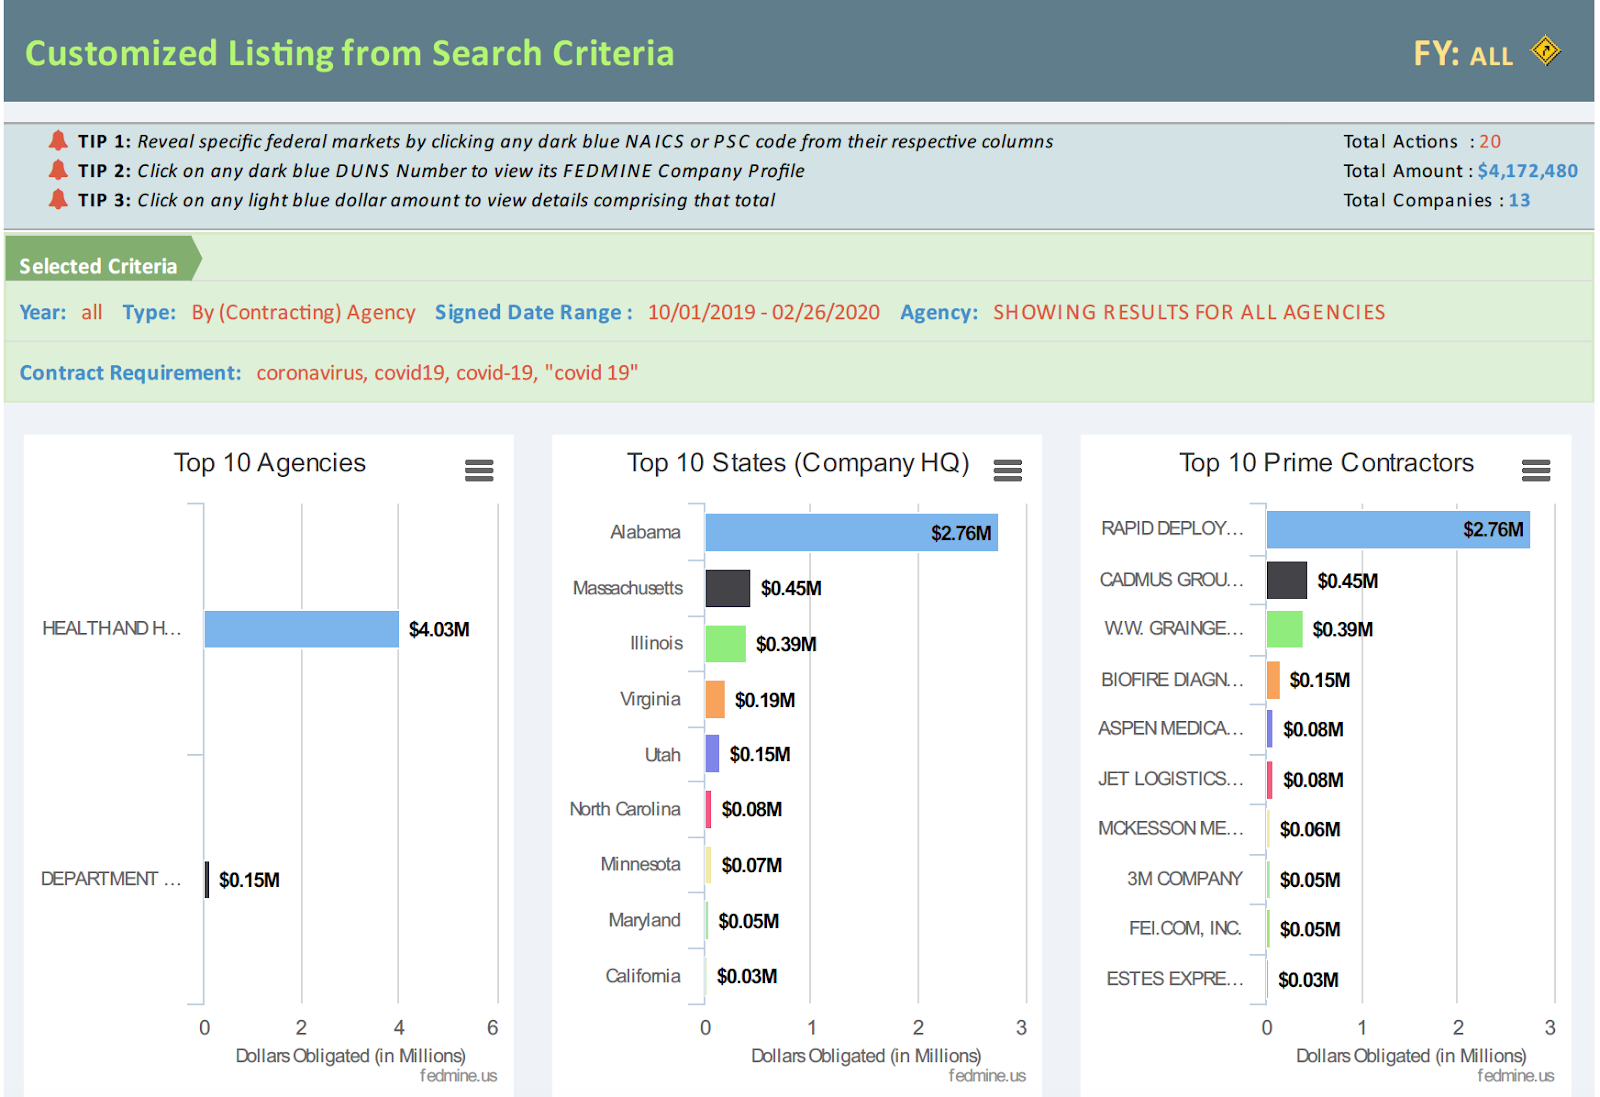The image size is (1600, 1097).
Task: Click the 'DEPARTMENT ...' agency label
Action: tap(111, 879)
